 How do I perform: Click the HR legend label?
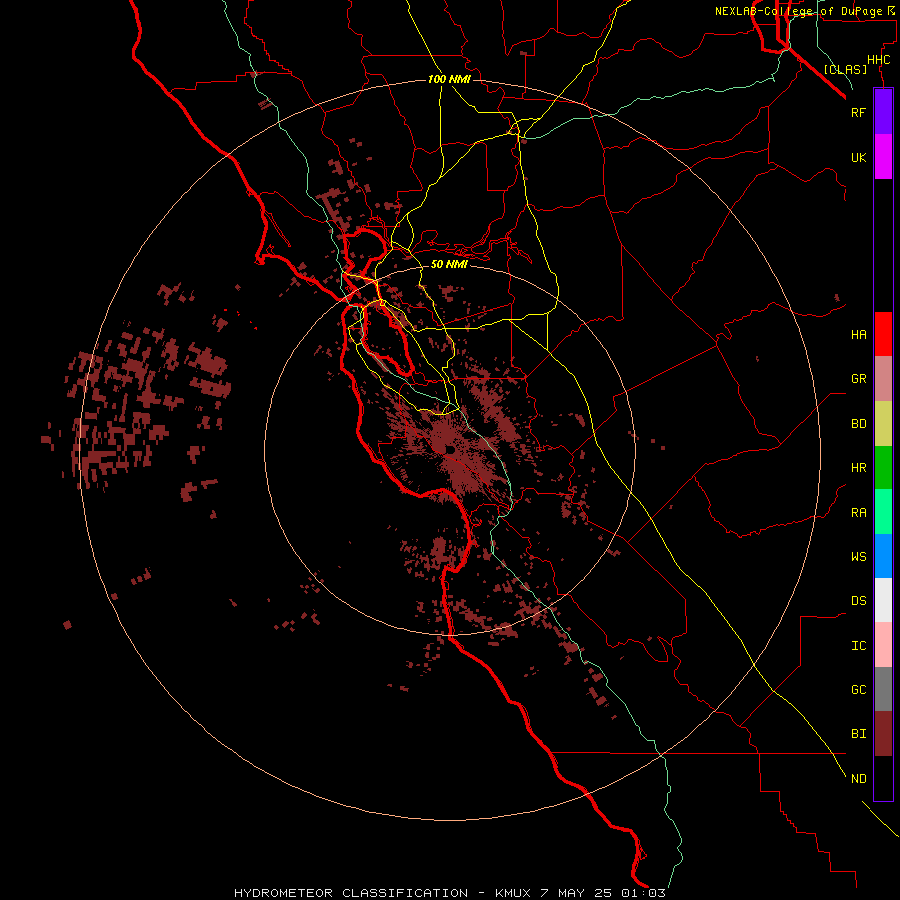pyautogui.click(x=858, y=468)
